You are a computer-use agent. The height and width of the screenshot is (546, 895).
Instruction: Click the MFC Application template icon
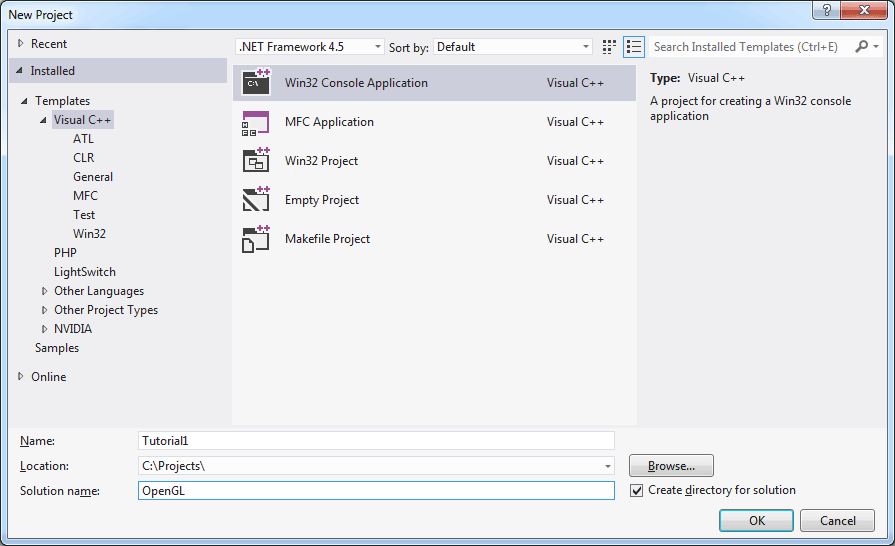(256, 122)
